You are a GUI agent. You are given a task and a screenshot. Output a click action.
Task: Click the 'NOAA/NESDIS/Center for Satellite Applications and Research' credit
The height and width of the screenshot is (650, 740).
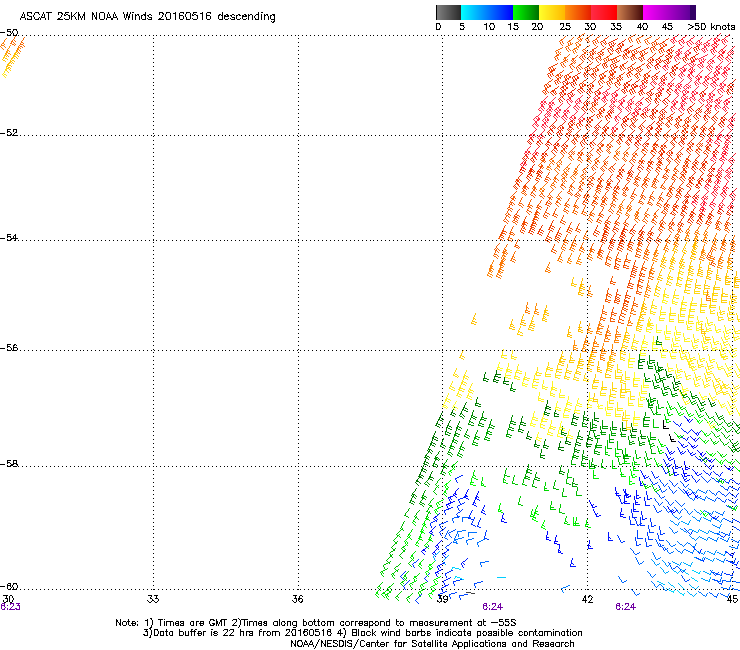coord(432,644)
